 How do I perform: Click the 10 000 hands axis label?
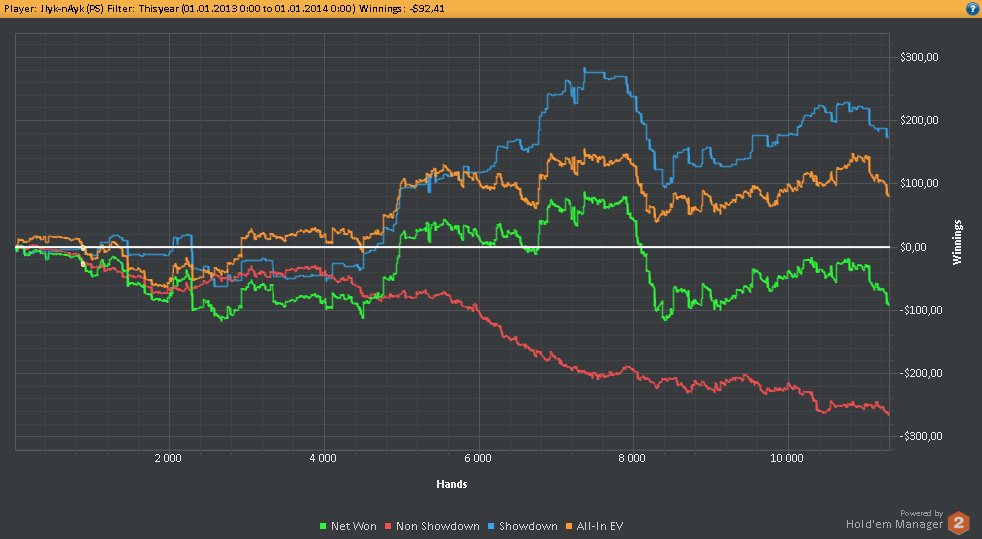tap(786, 458)
